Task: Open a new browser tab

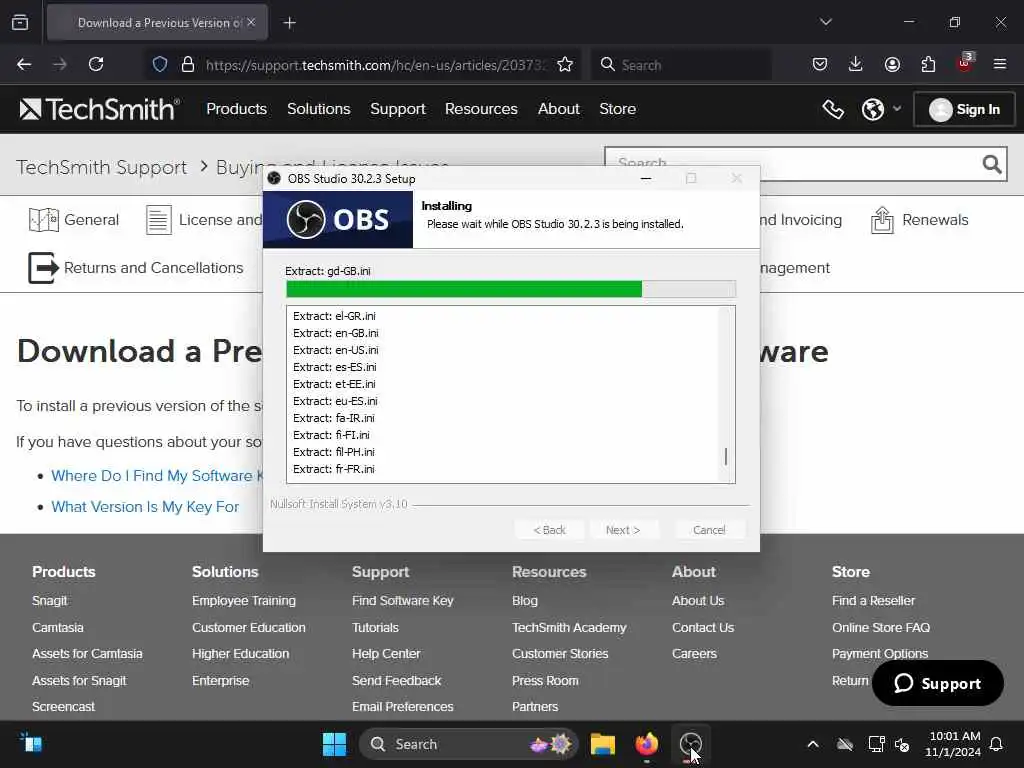Action: click(289, 23)
